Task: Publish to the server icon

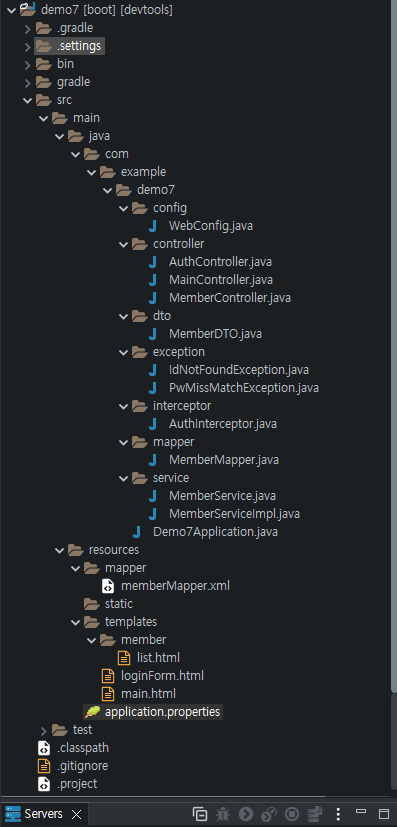Action: pos(315,814)
